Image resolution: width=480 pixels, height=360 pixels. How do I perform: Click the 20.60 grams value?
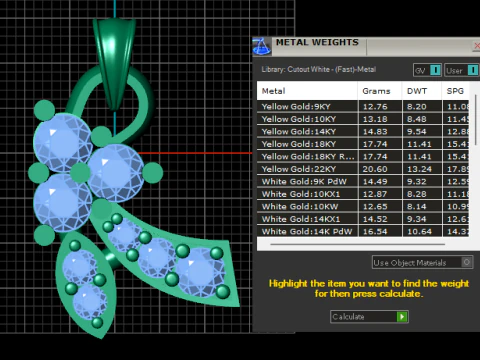coord(375,169)
